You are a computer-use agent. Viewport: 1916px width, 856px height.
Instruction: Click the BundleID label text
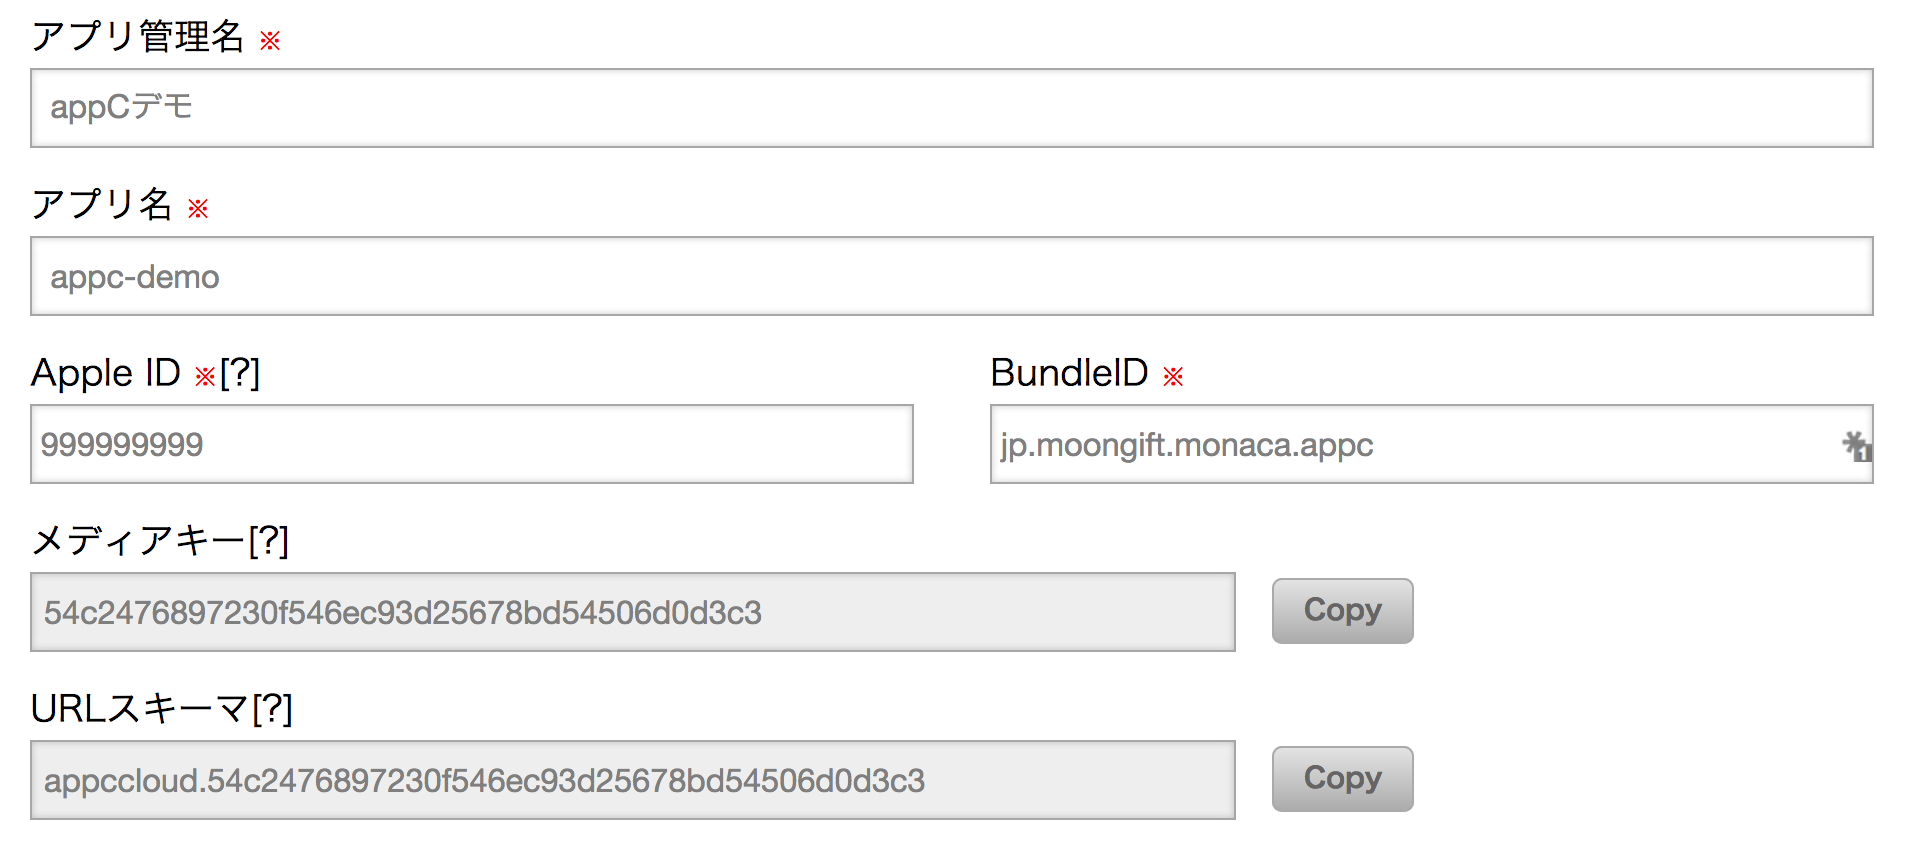(1069, 373)
